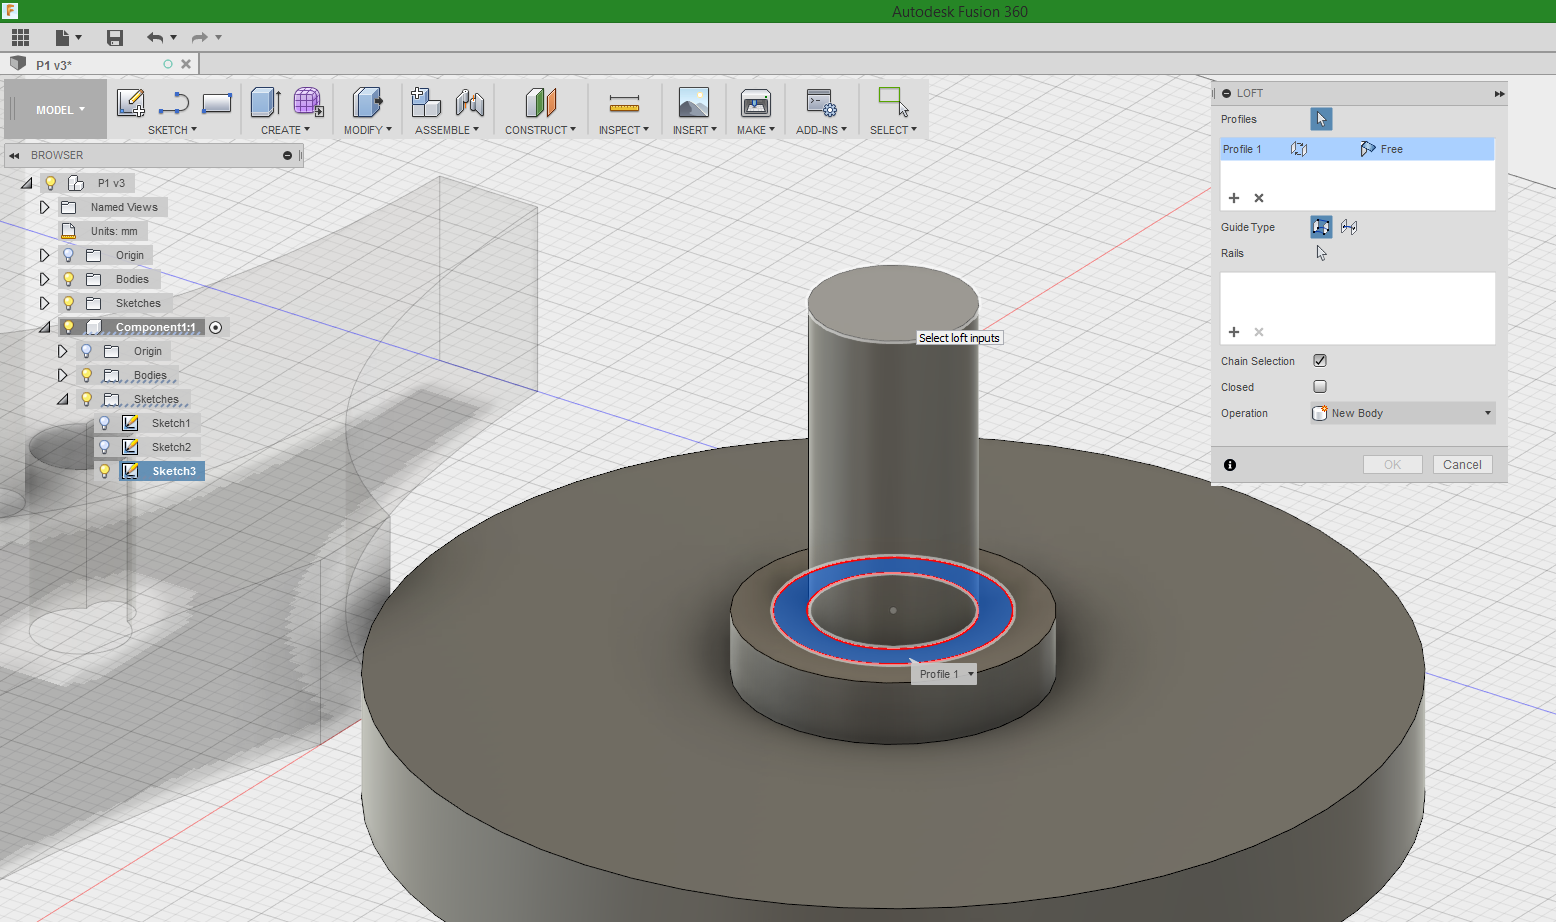Click the Units: mm entry
Viewport: 1556px width, 922px height.
114,231
